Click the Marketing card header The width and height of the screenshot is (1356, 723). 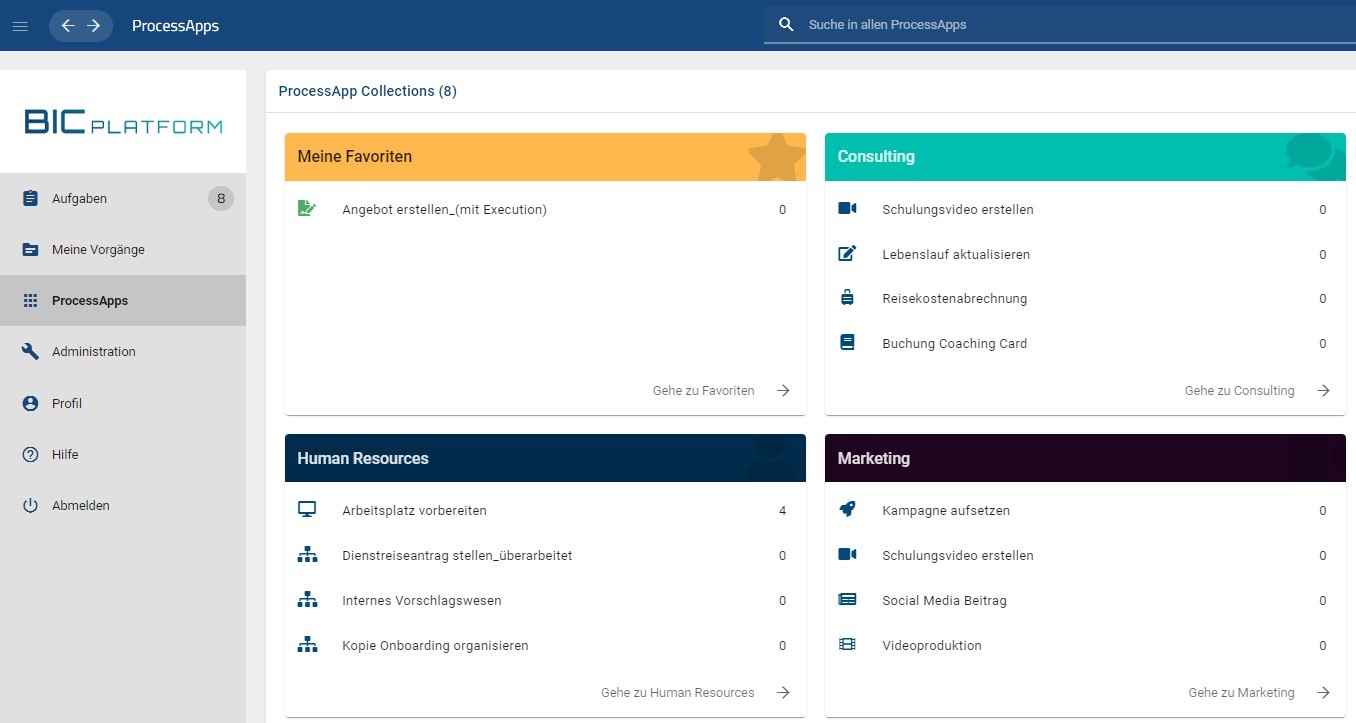(x=1085, y=458)
